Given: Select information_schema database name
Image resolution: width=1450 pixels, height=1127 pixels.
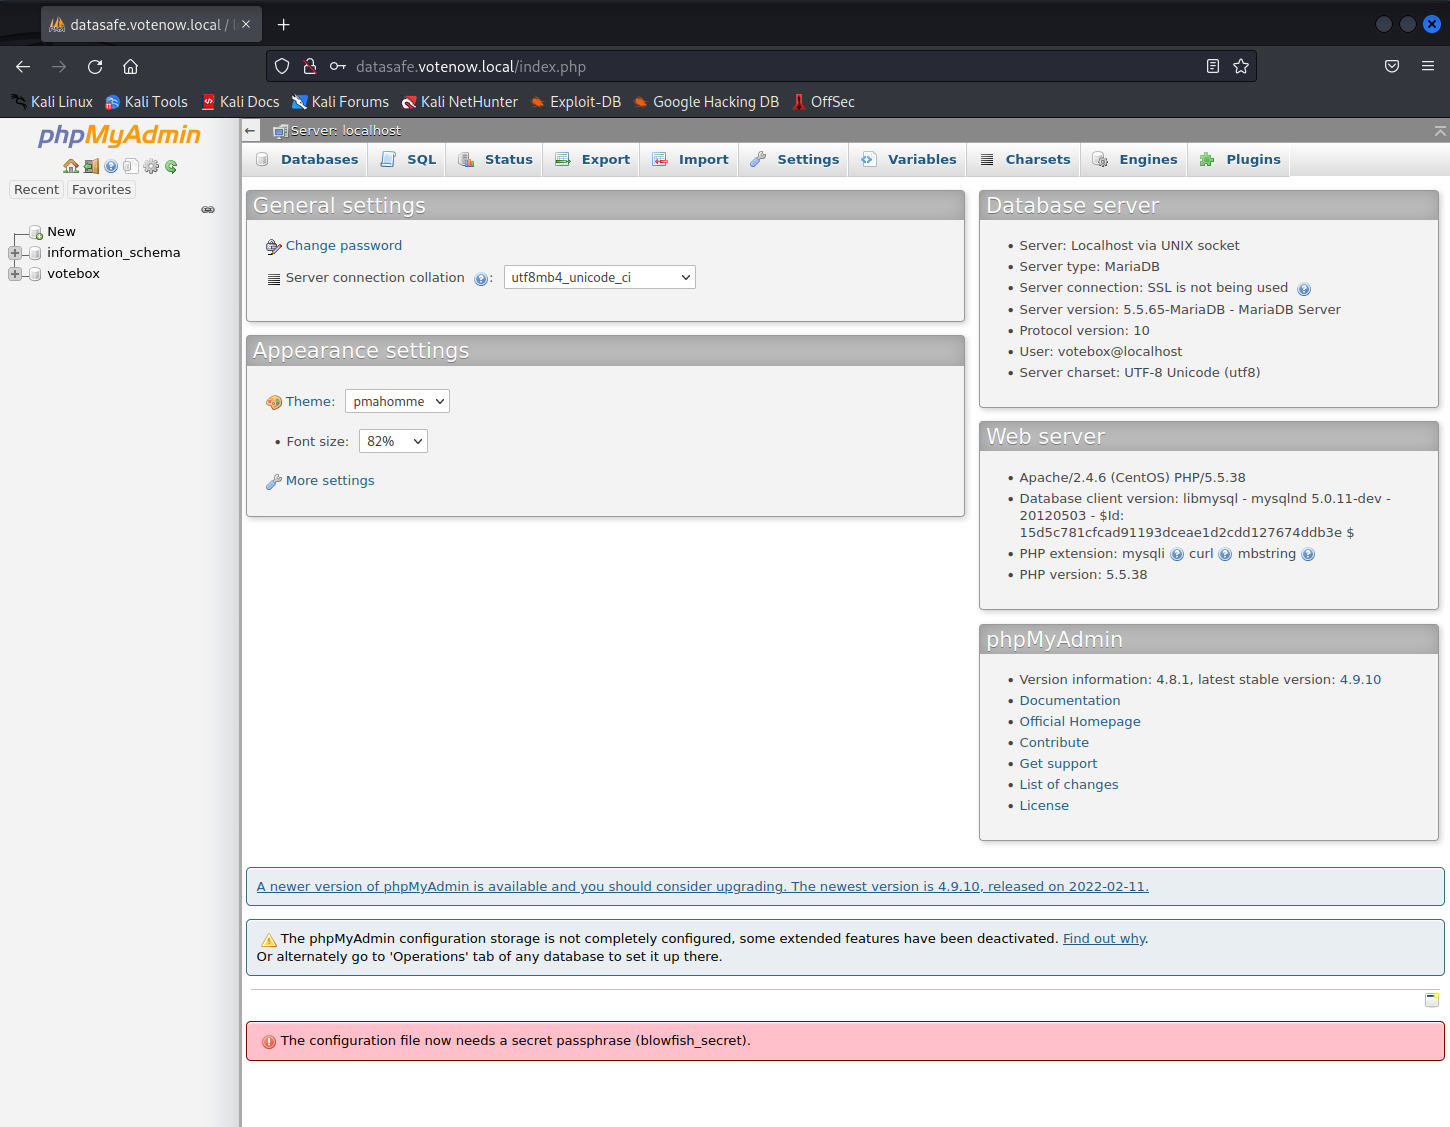Looking at the screenshot, I should click(x=114, y=253).
